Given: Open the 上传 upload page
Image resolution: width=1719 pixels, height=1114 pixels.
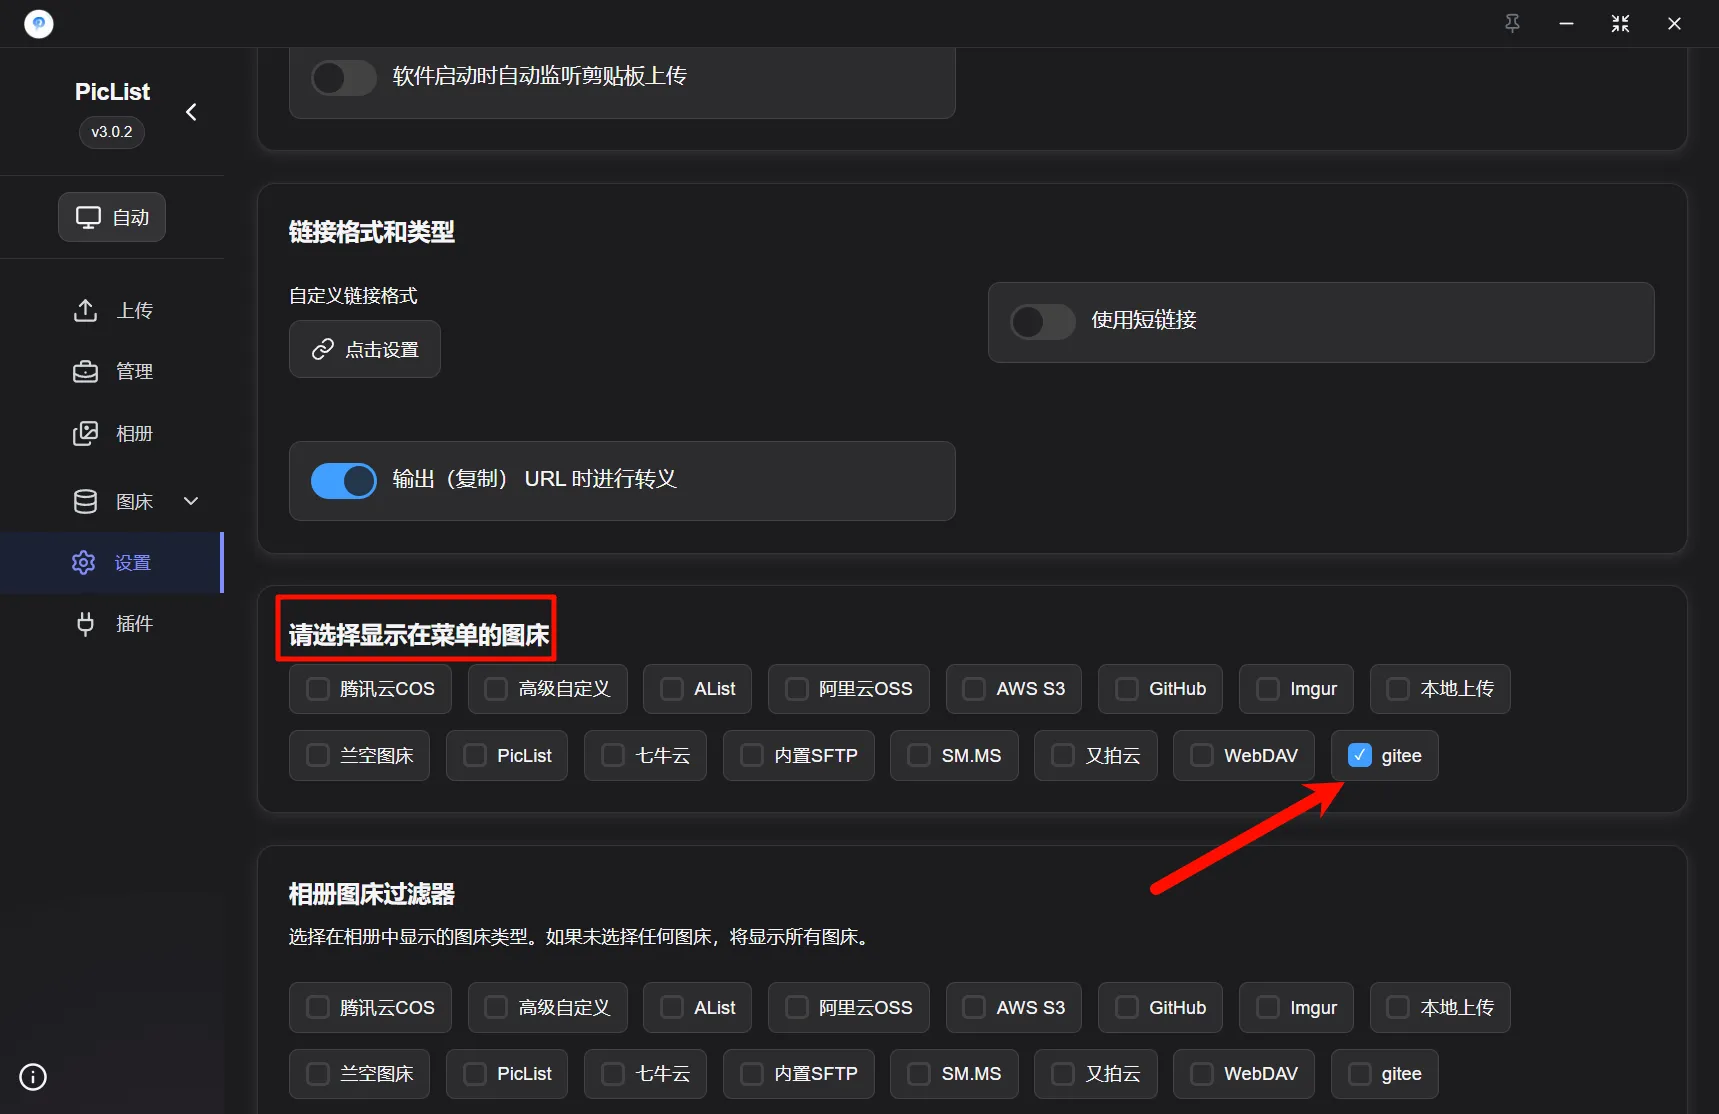Looking at the screenshot, I should click(x=112, y=310).
